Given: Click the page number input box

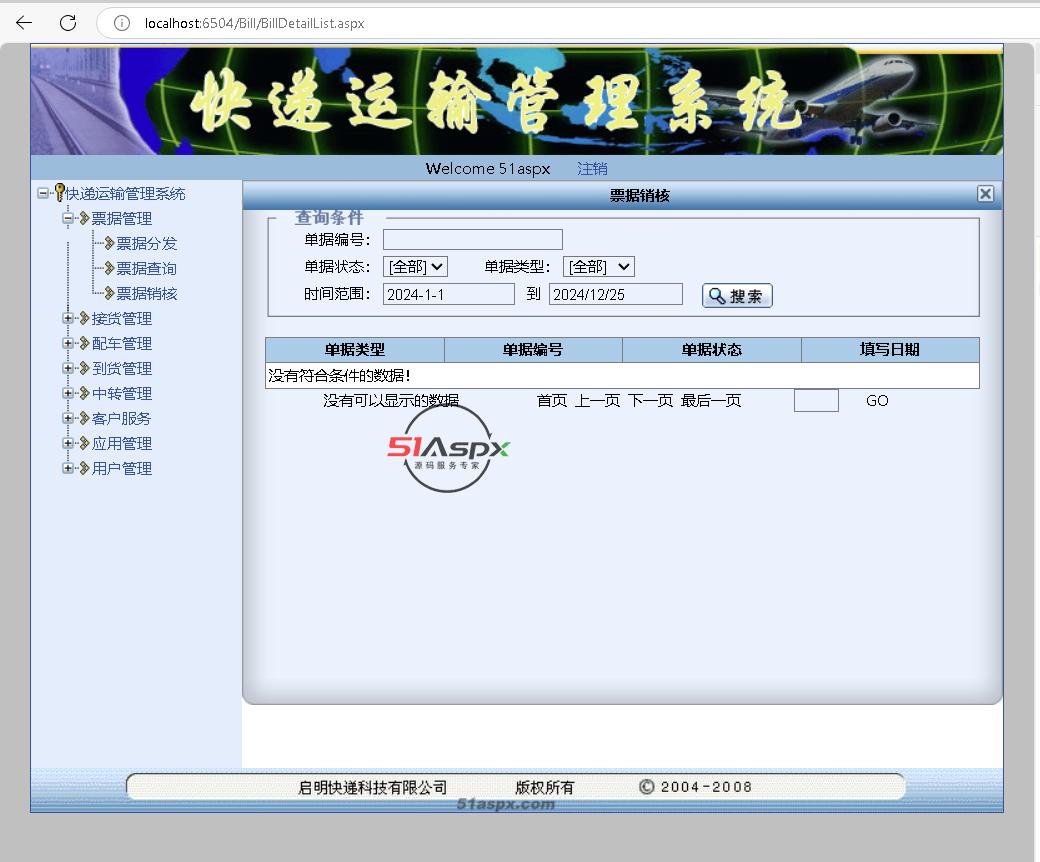Looking at the screenshot, I should click(816, 400).
